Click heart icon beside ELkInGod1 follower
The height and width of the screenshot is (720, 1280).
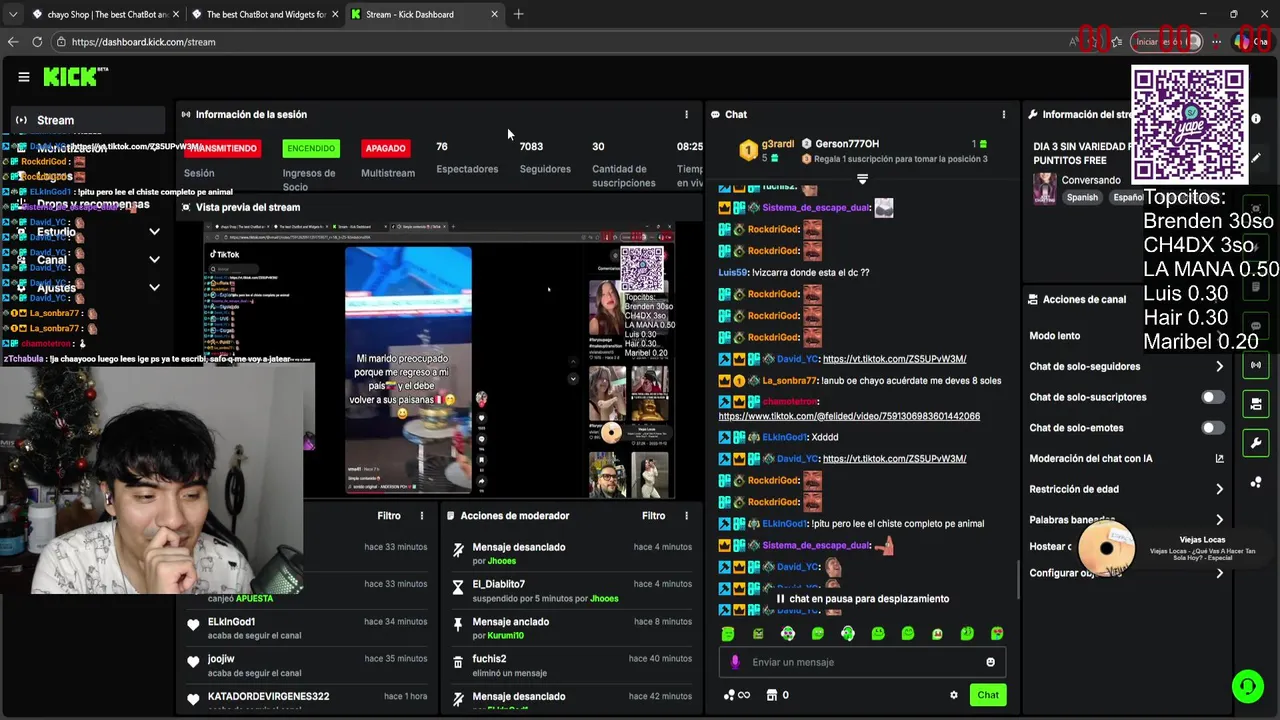(x=193, y=625)
